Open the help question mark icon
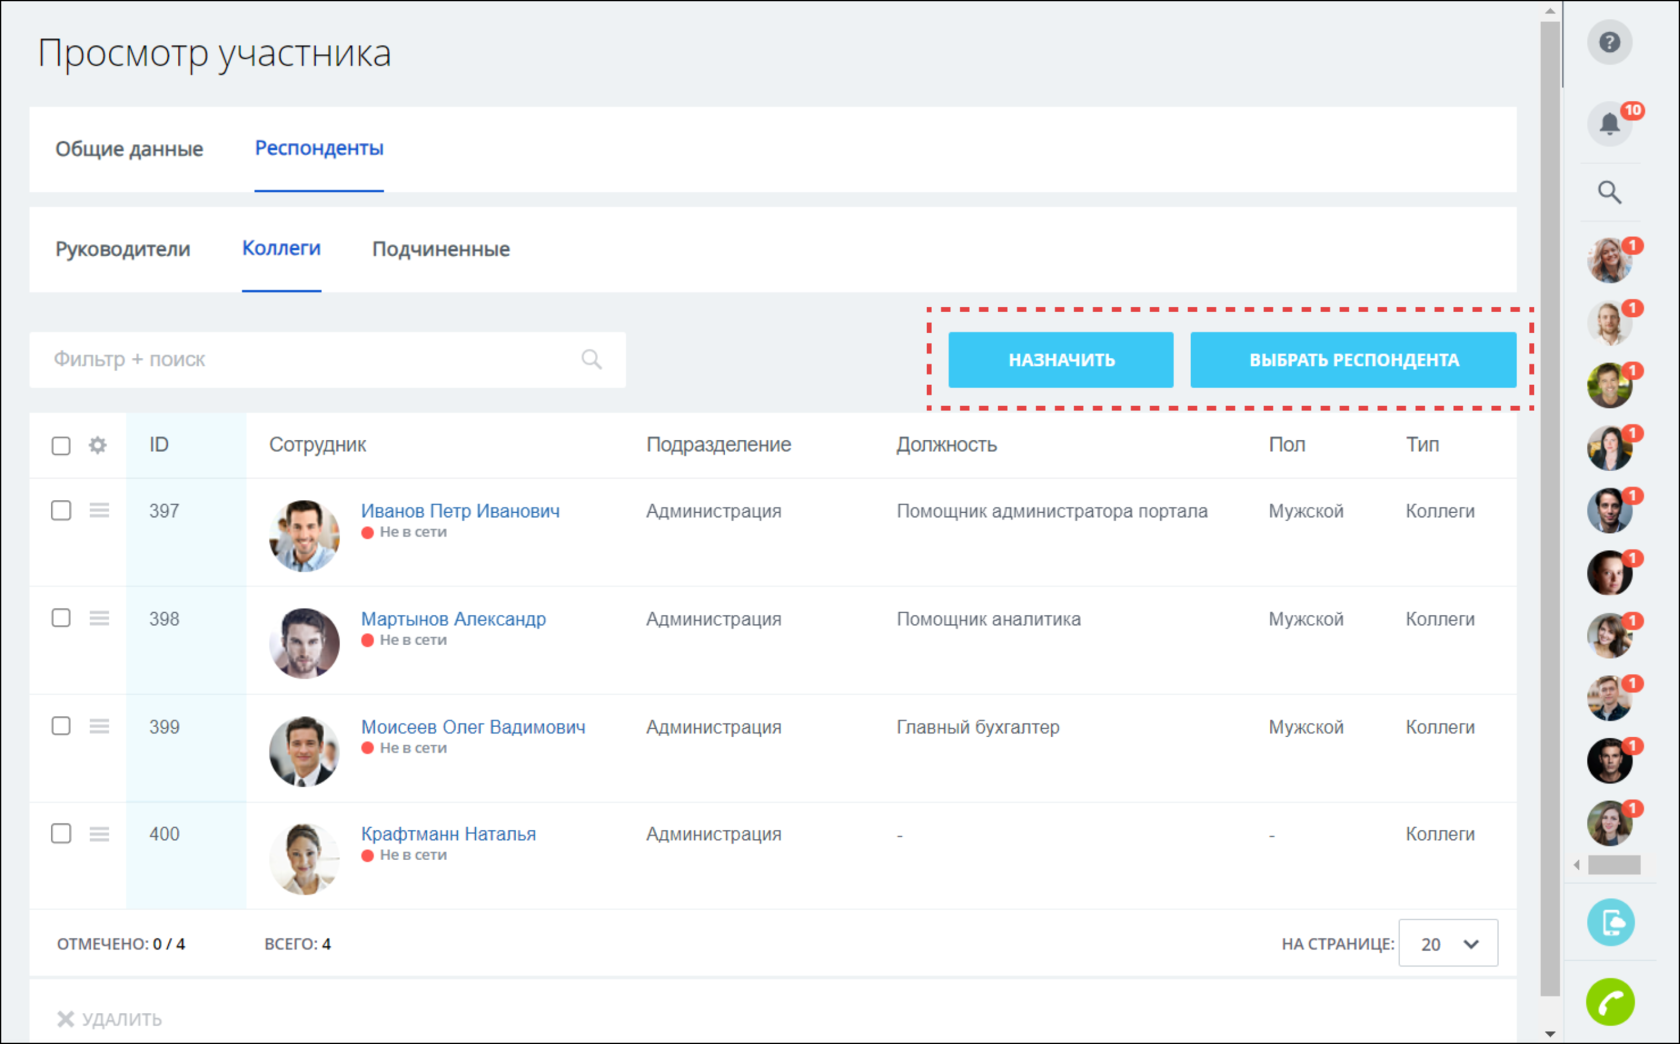The width and height of the screenshot is (1680, 1044). click(x=1610, y=42)
